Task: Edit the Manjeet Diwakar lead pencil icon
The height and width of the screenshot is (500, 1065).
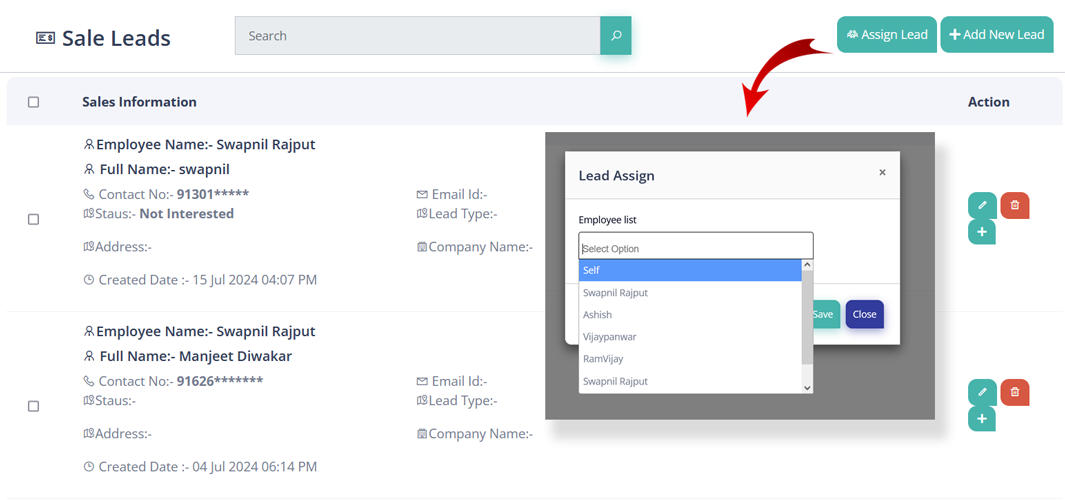Action: click(982, 392)
